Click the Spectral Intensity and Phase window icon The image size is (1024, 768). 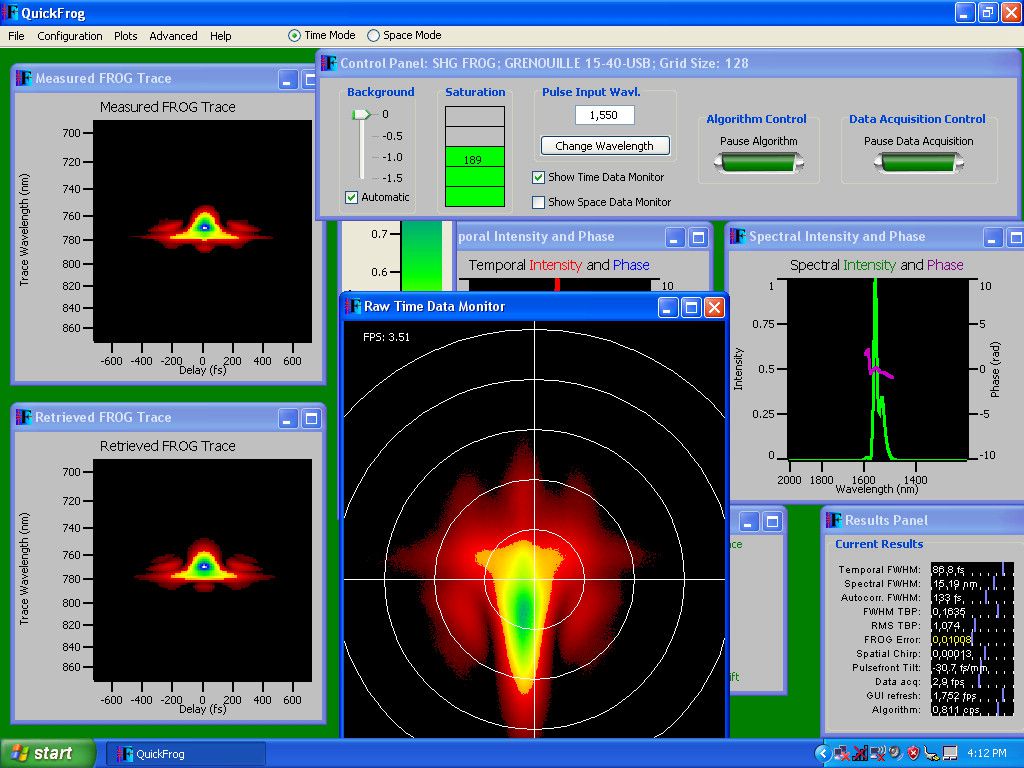(738, 237)
